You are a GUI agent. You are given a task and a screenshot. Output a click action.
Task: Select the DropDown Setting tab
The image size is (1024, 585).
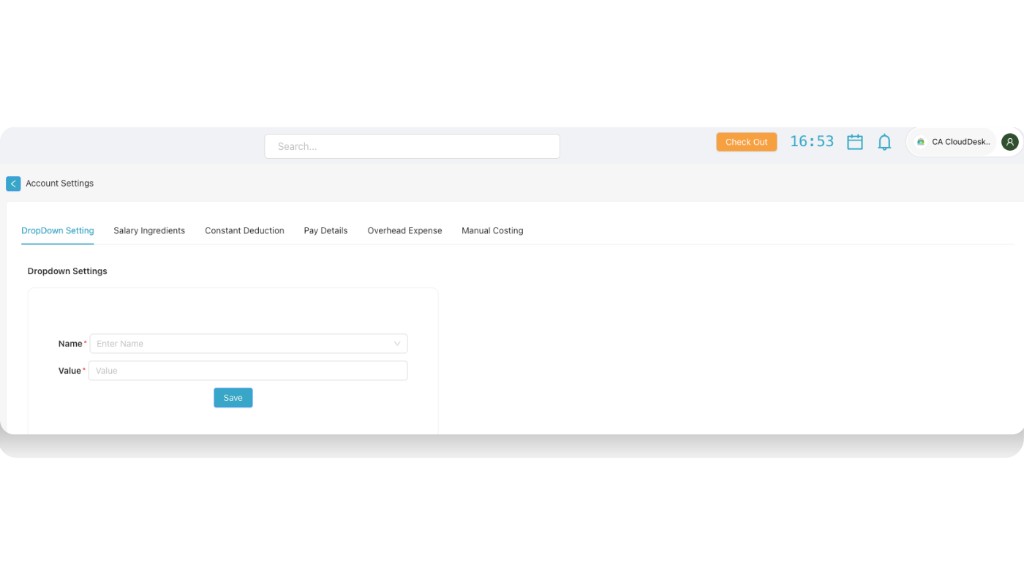point(57,230)
